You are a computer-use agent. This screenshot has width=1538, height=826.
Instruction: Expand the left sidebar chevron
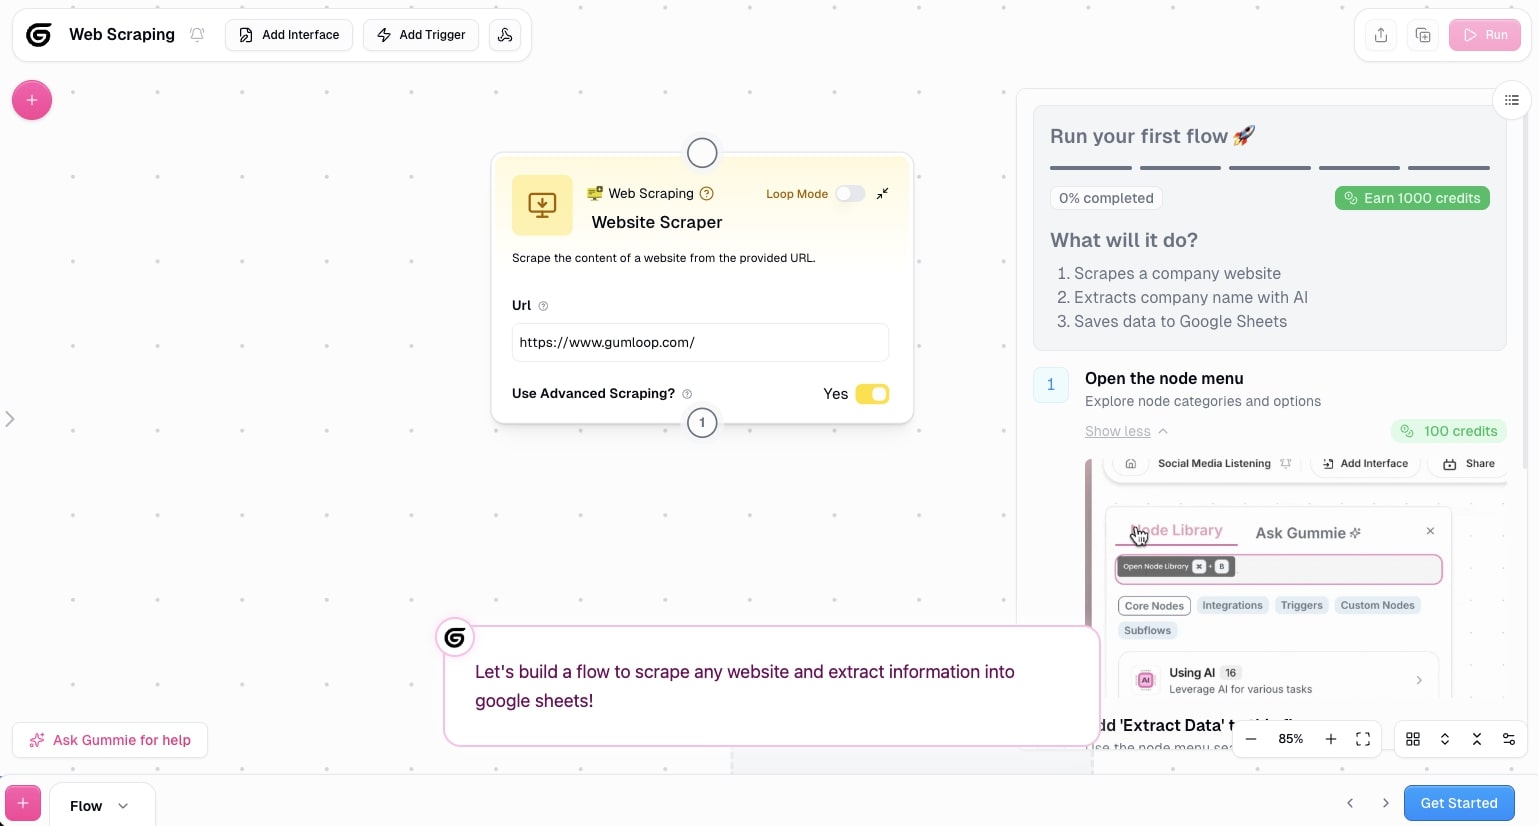pyautogui.click(x=10, y=419)
